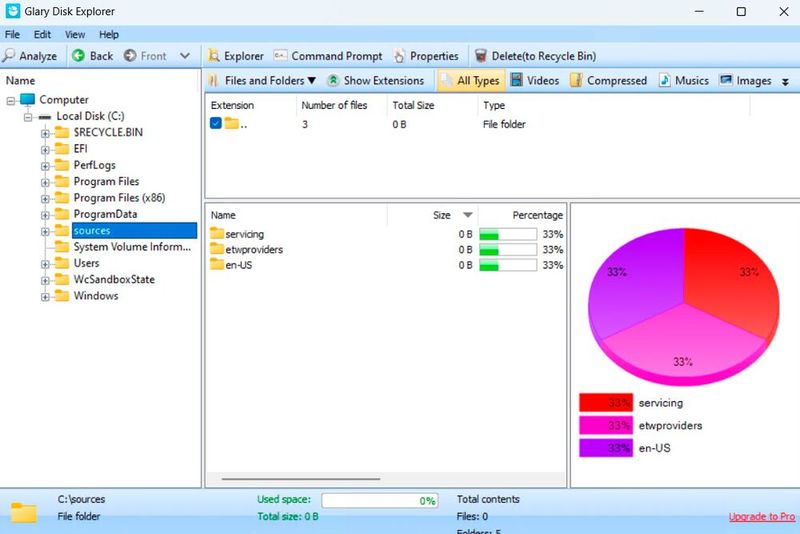Expand the Program Files (x86) node

(45, 199)
